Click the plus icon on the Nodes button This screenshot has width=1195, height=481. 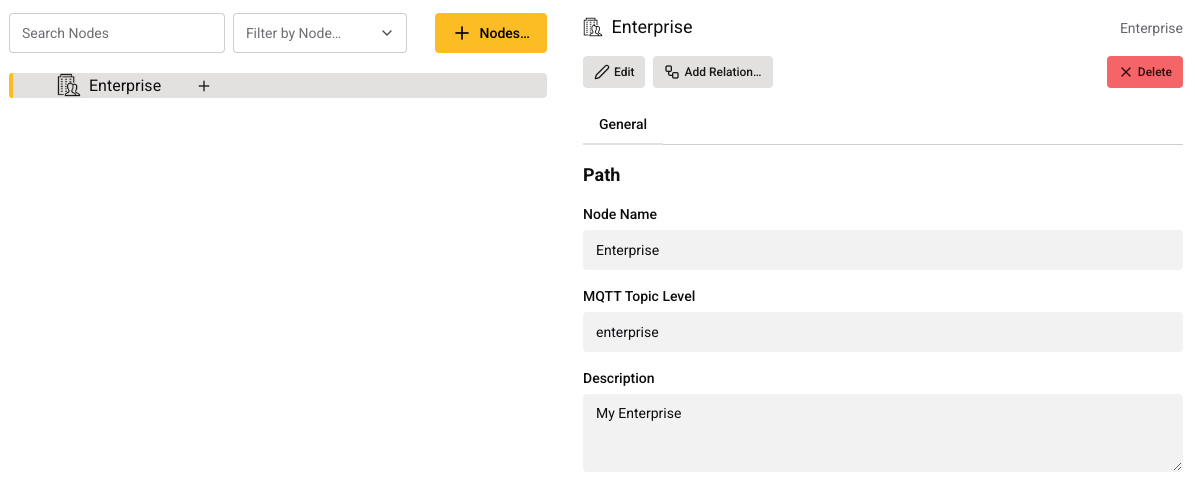pyautogui.click(x=461, y=33)
